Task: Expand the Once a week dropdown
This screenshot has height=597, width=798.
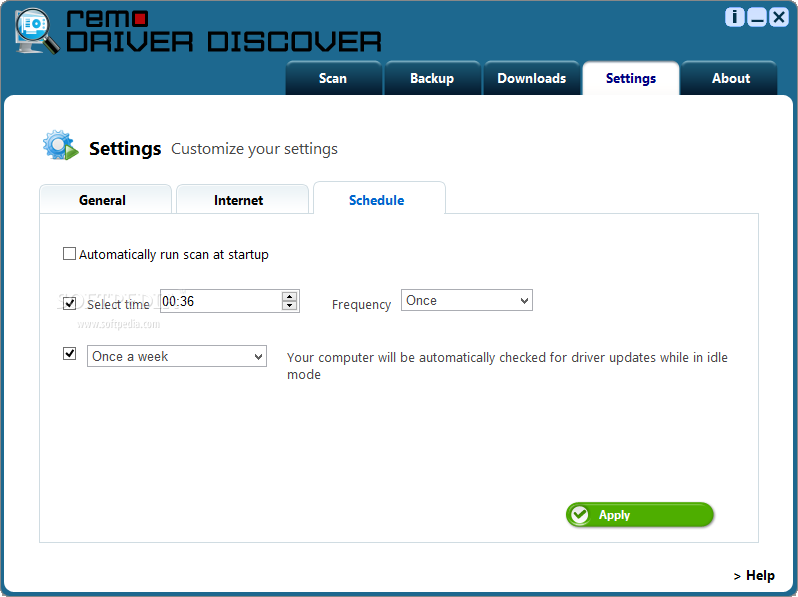Action: pos(177,356)
